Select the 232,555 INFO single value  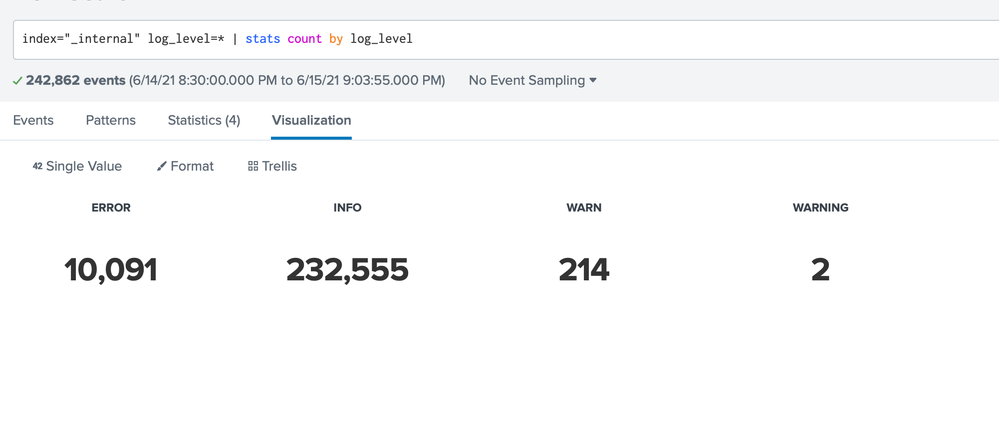tap(347, 269)
